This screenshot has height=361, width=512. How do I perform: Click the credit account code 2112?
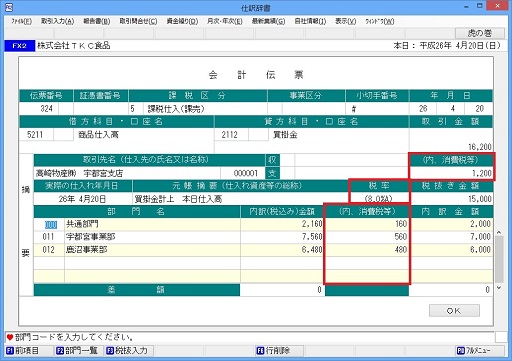click(230, 135)
